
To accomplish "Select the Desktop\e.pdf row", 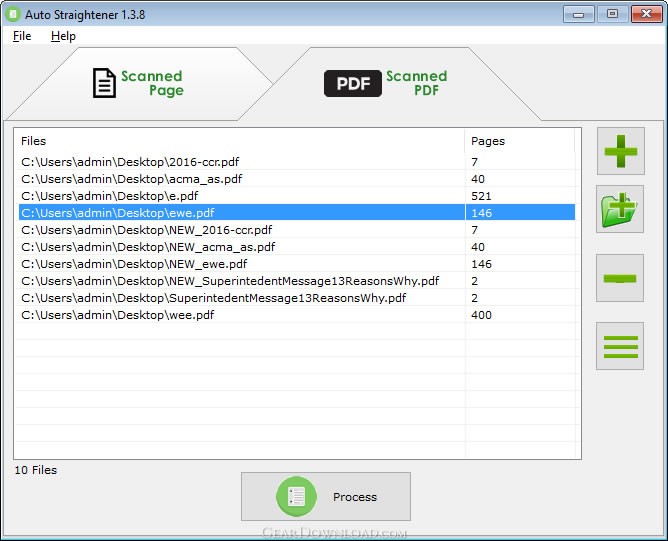I will tap(297, 196).
